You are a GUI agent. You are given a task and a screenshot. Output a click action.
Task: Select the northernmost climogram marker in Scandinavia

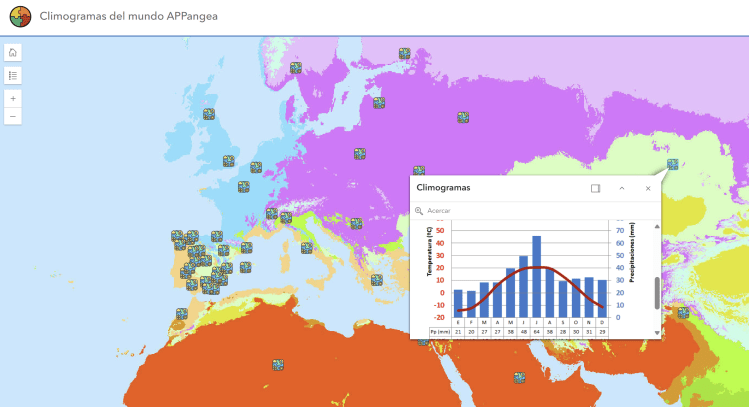coord(404,54)
